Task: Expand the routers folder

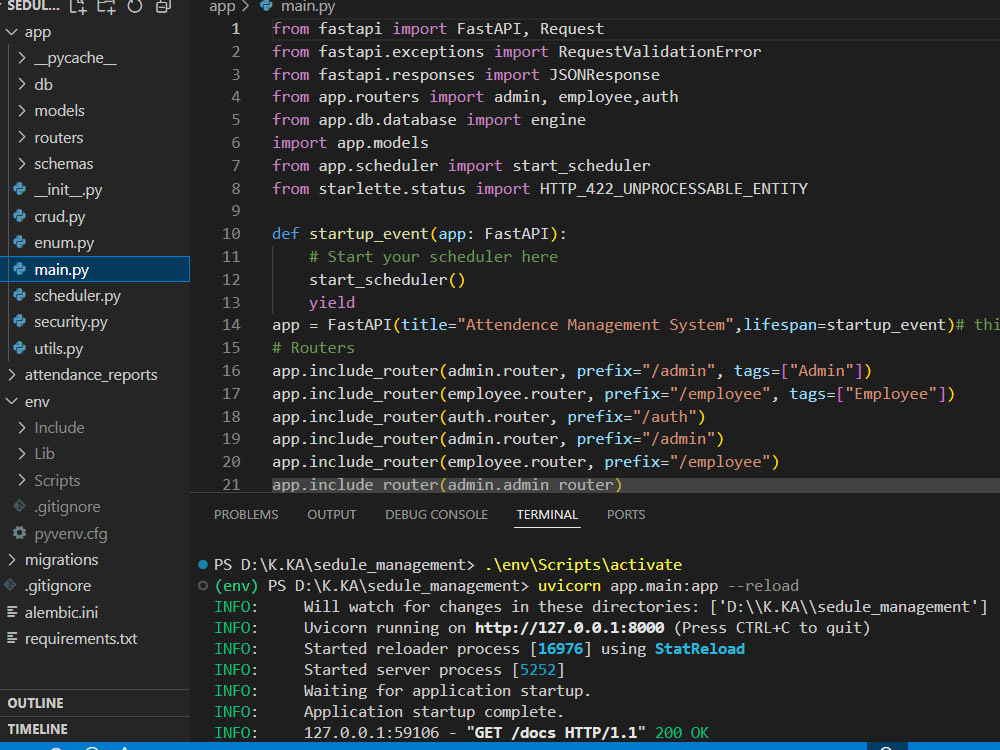Action: click(22, 137)
